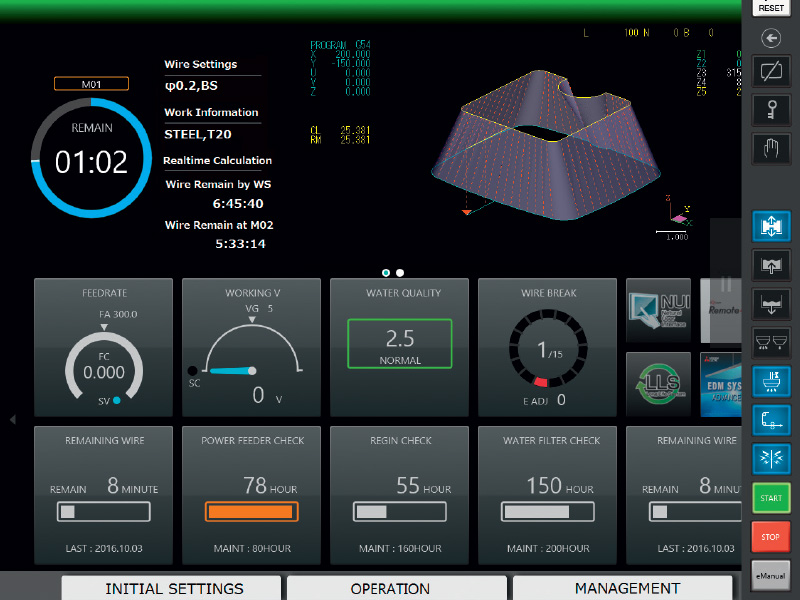Open the MANAGEMENT tab

623,588
